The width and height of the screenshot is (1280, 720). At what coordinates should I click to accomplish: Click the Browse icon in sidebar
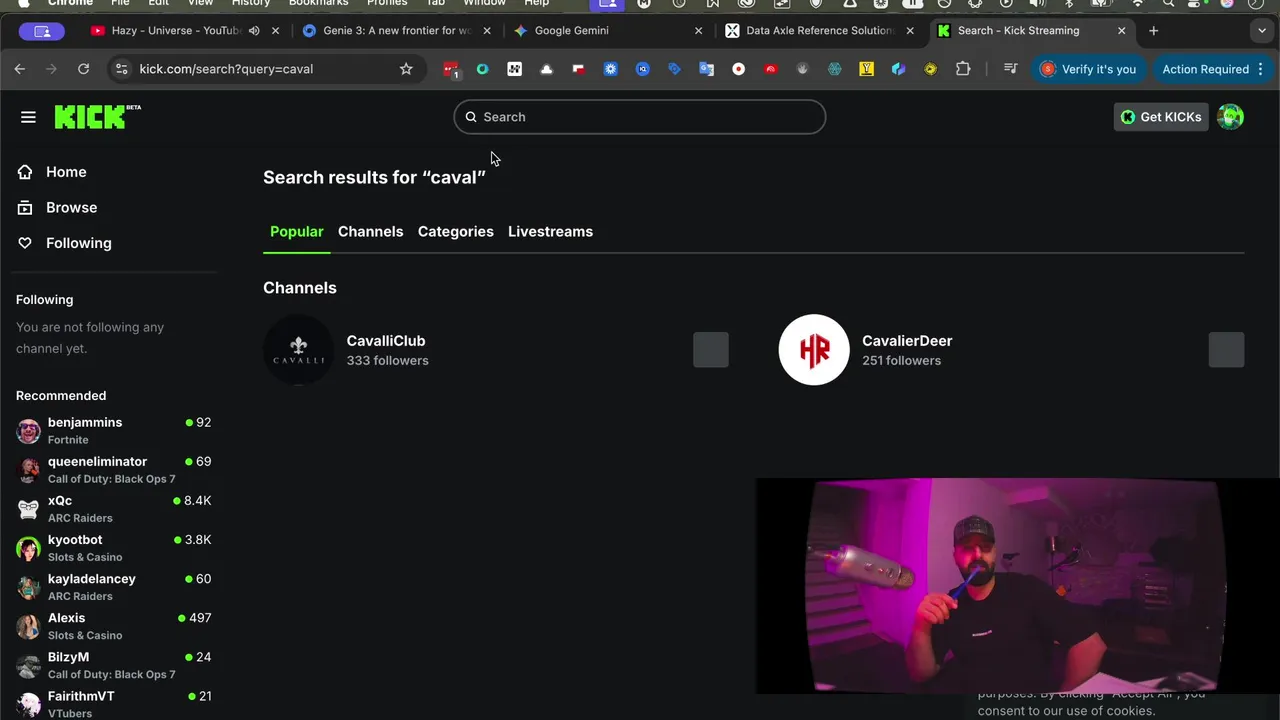(25, 208)
